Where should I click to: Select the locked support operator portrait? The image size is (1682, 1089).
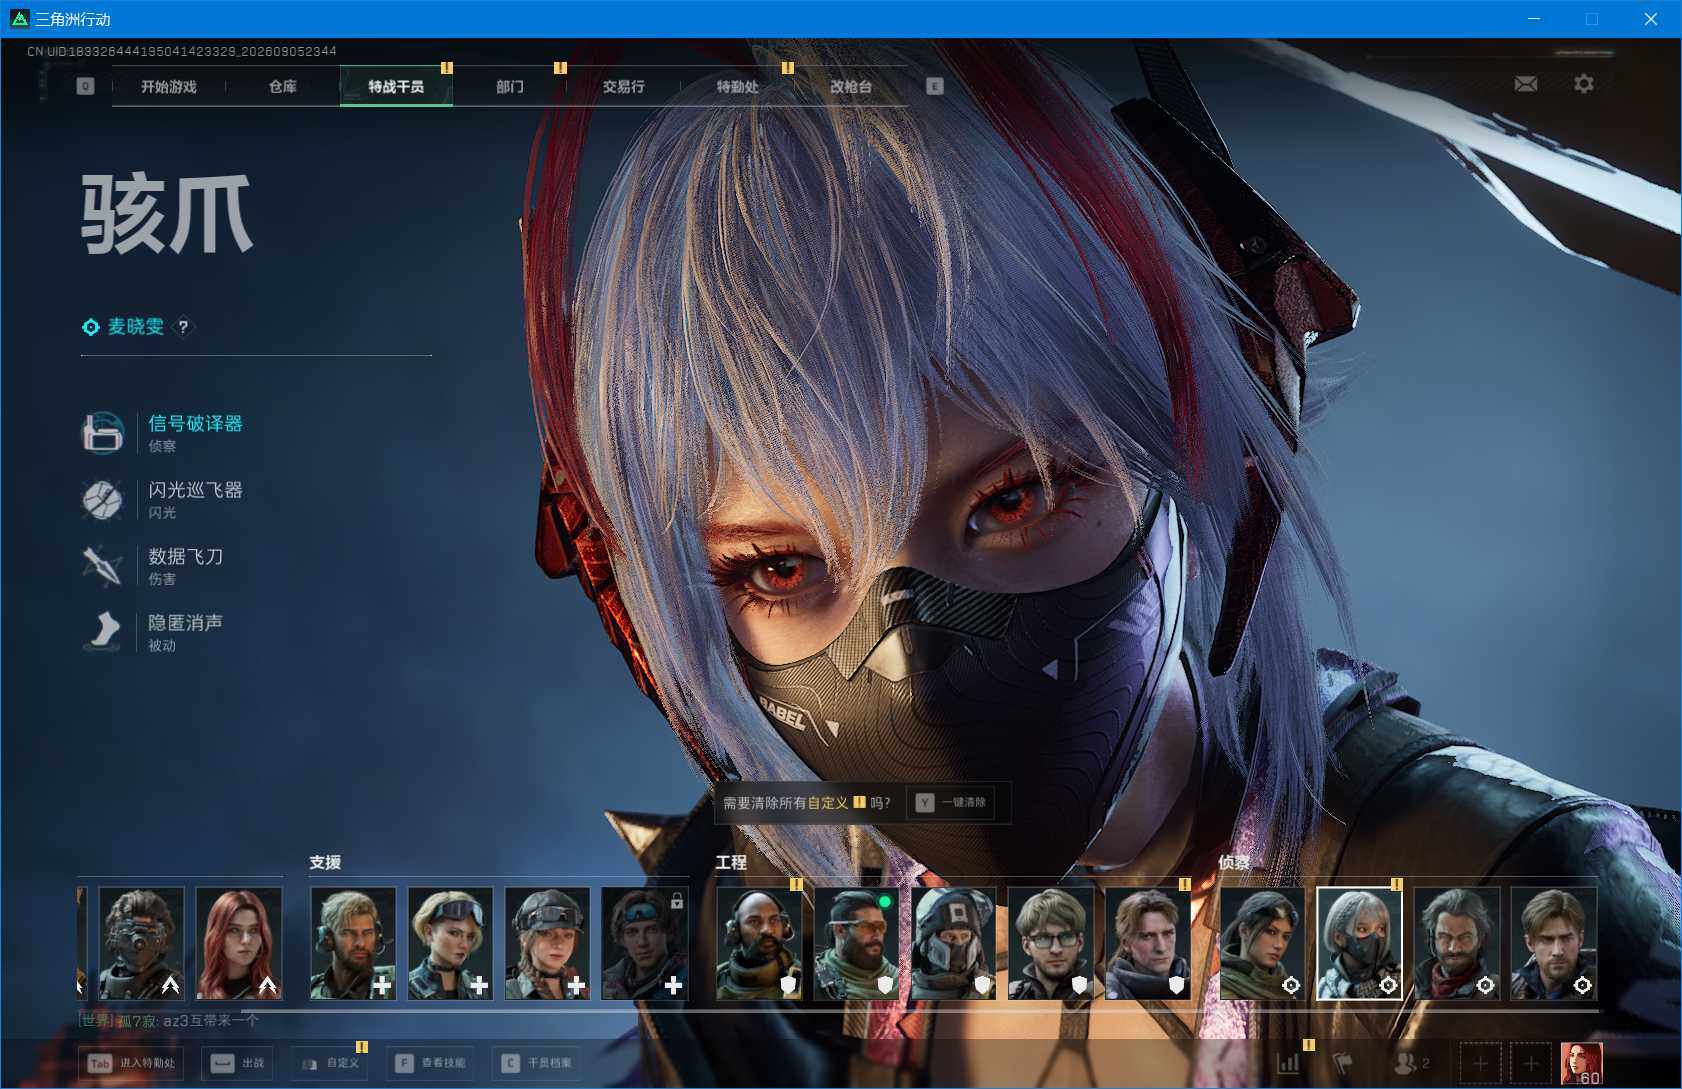644,943
